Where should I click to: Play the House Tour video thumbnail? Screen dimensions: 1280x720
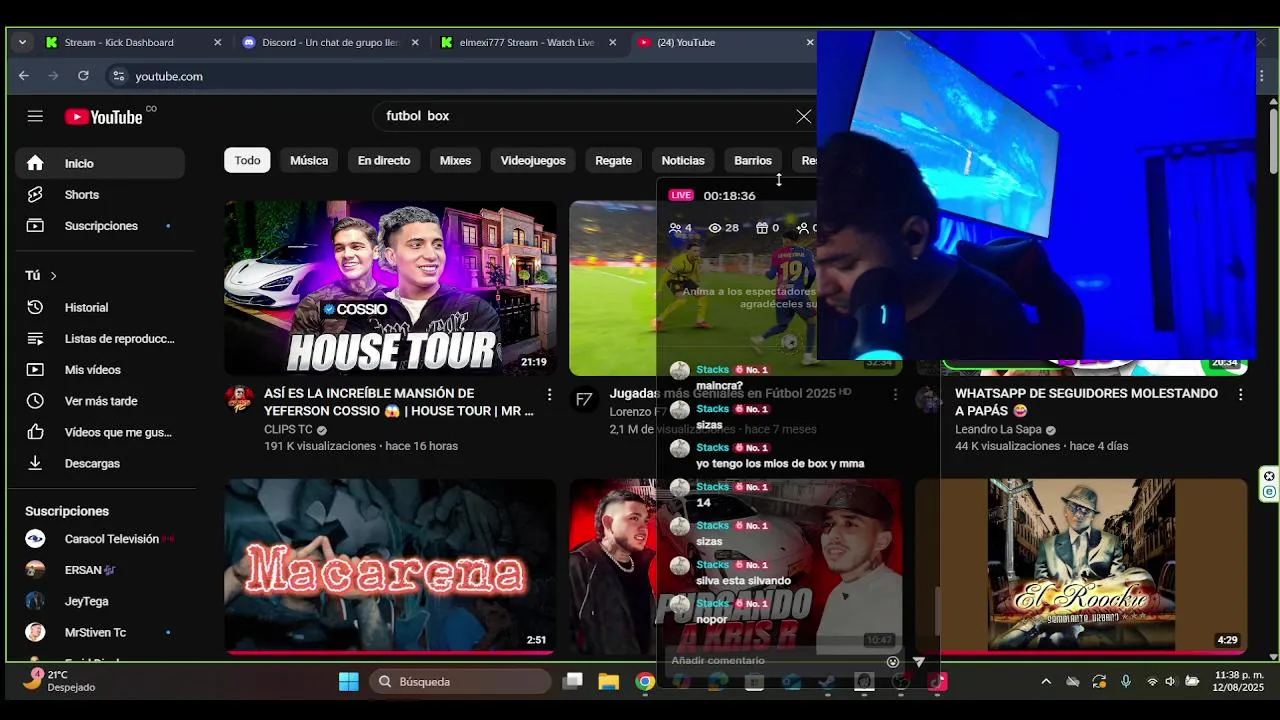pyautogui.click(x=390, y=288)
